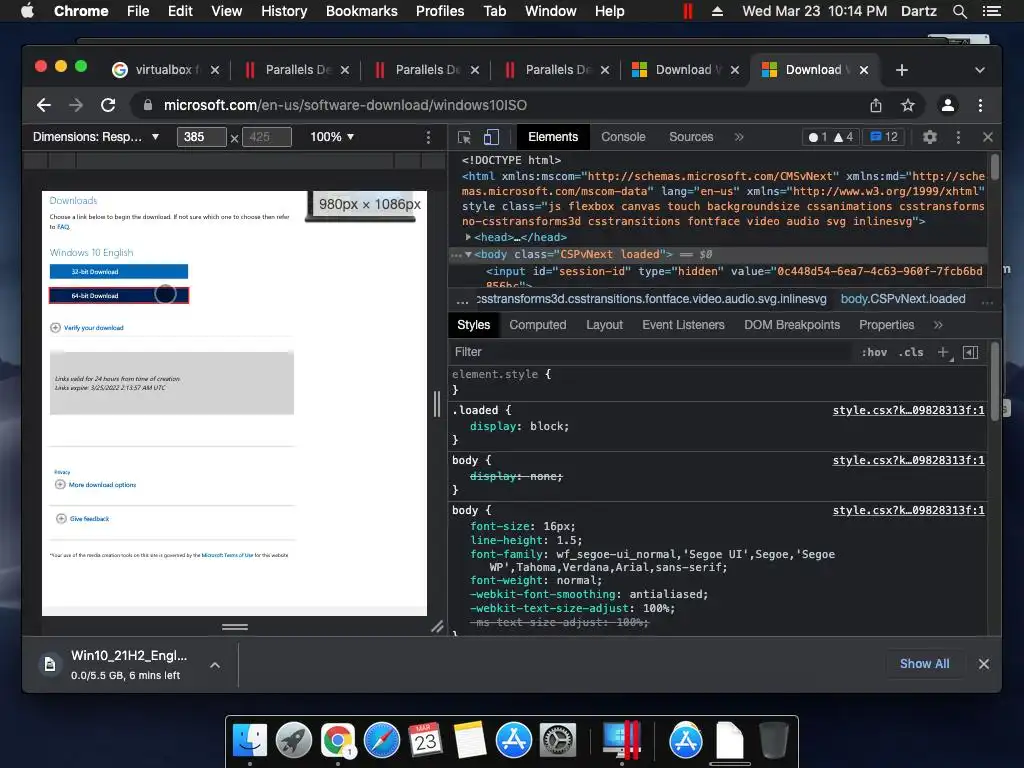Toggle the .cls classes panel

(x=910, y=352)
